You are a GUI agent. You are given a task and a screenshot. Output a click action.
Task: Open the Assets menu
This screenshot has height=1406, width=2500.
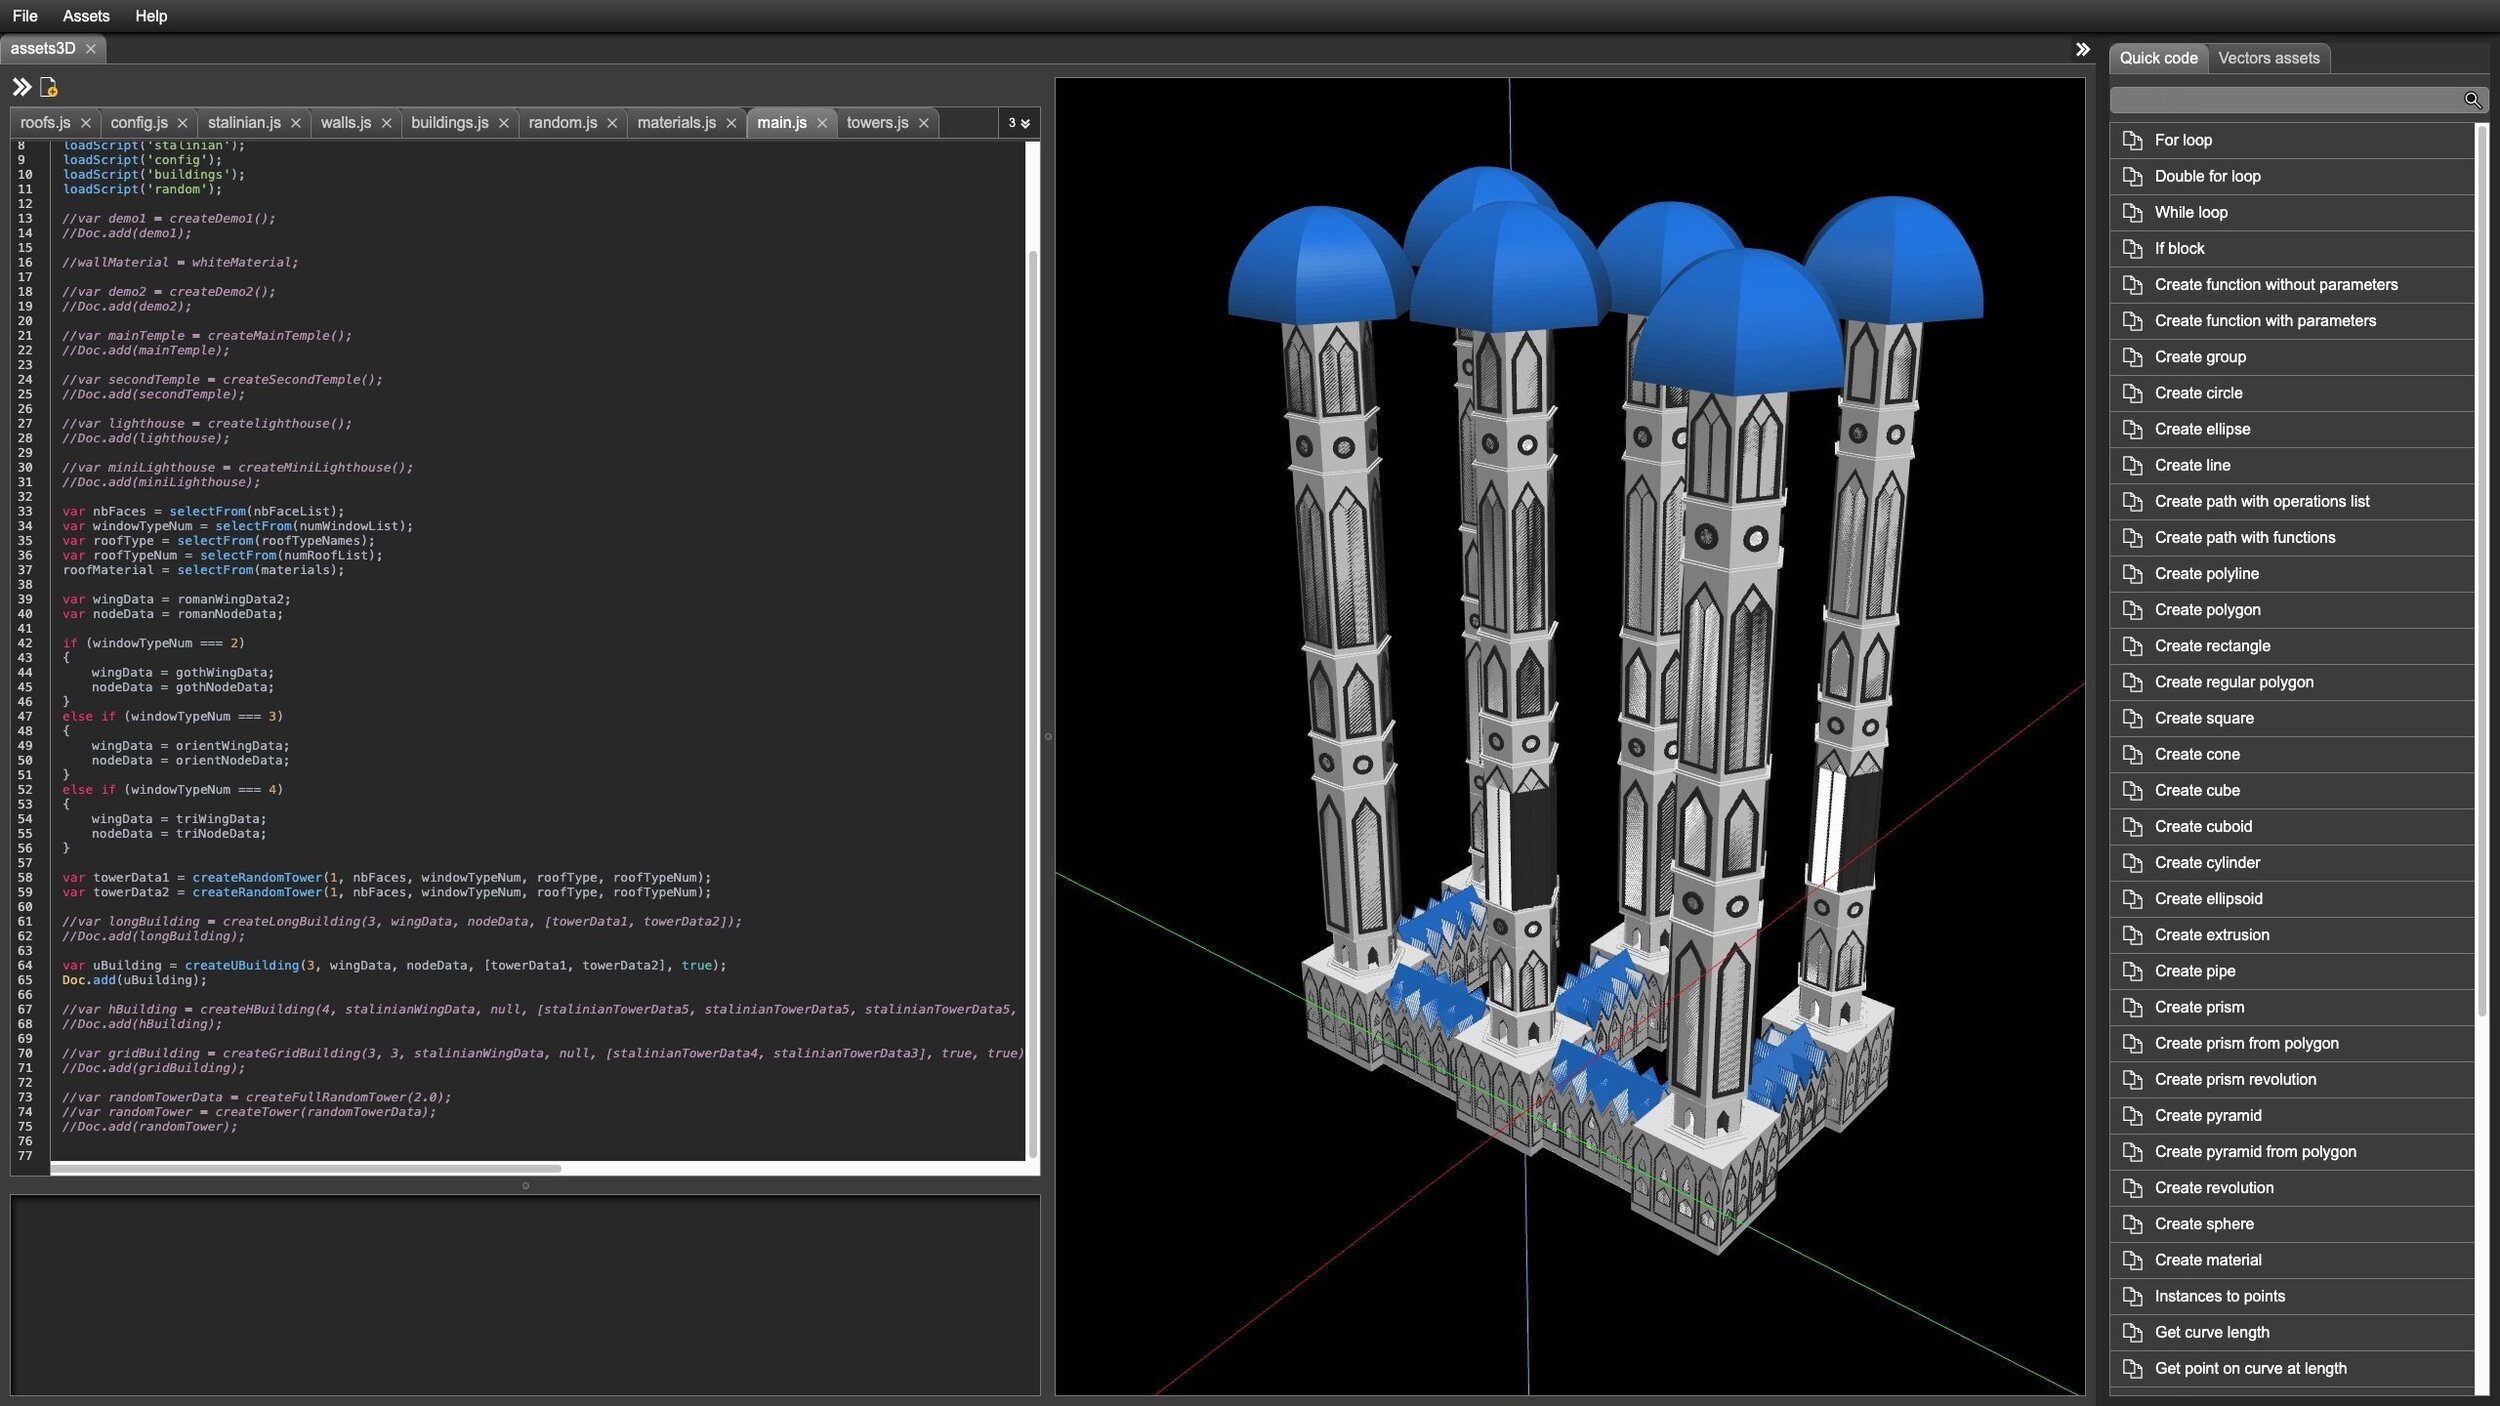click(85, 16)
